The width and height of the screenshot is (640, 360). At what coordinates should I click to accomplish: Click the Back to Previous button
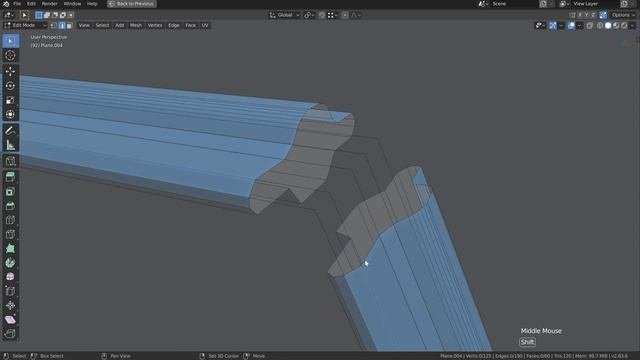[132, 4]
